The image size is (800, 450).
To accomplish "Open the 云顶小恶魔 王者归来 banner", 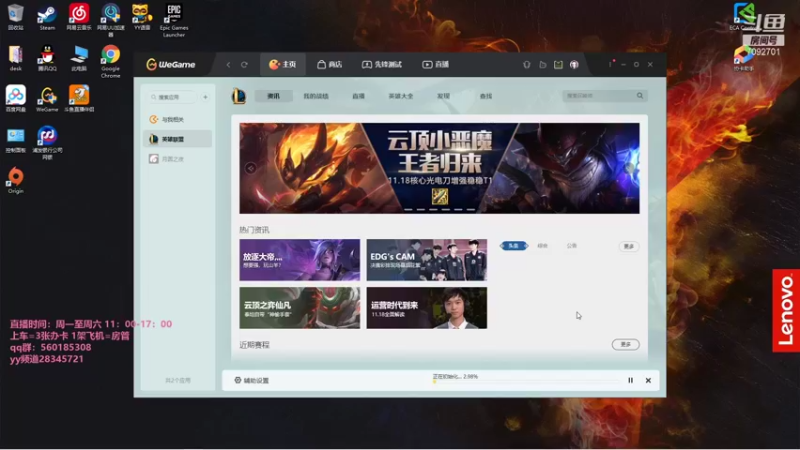I will click(x=439, y=168).
